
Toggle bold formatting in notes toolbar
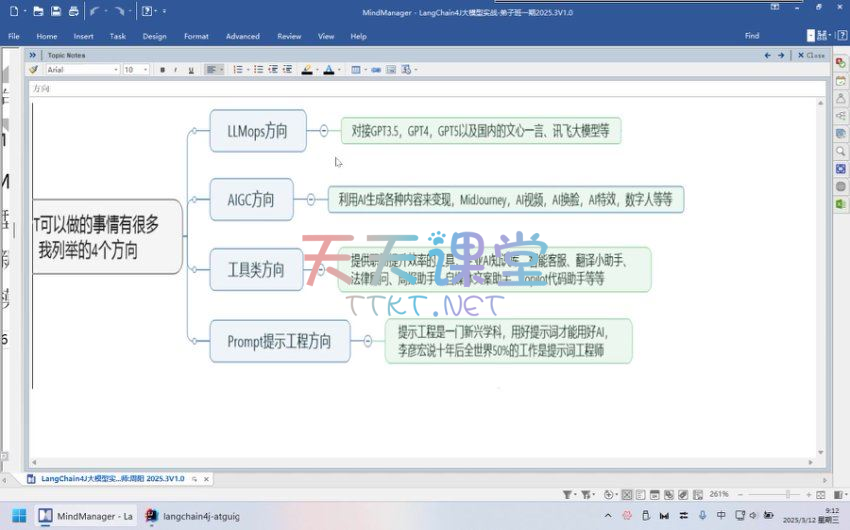pos(162,70)
